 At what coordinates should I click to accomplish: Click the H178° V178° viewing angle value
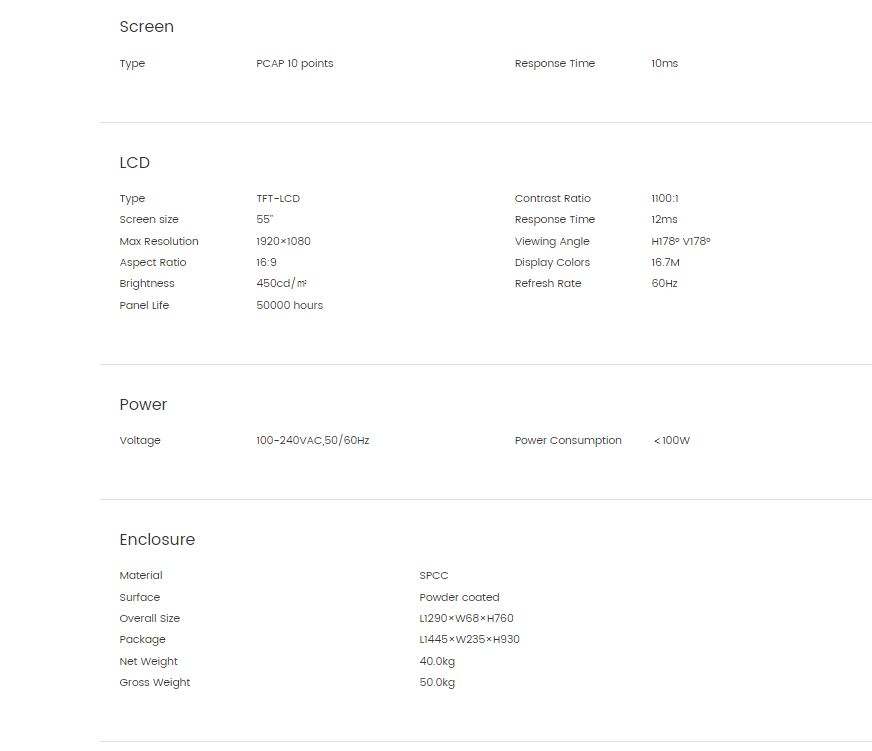(681, 241)
